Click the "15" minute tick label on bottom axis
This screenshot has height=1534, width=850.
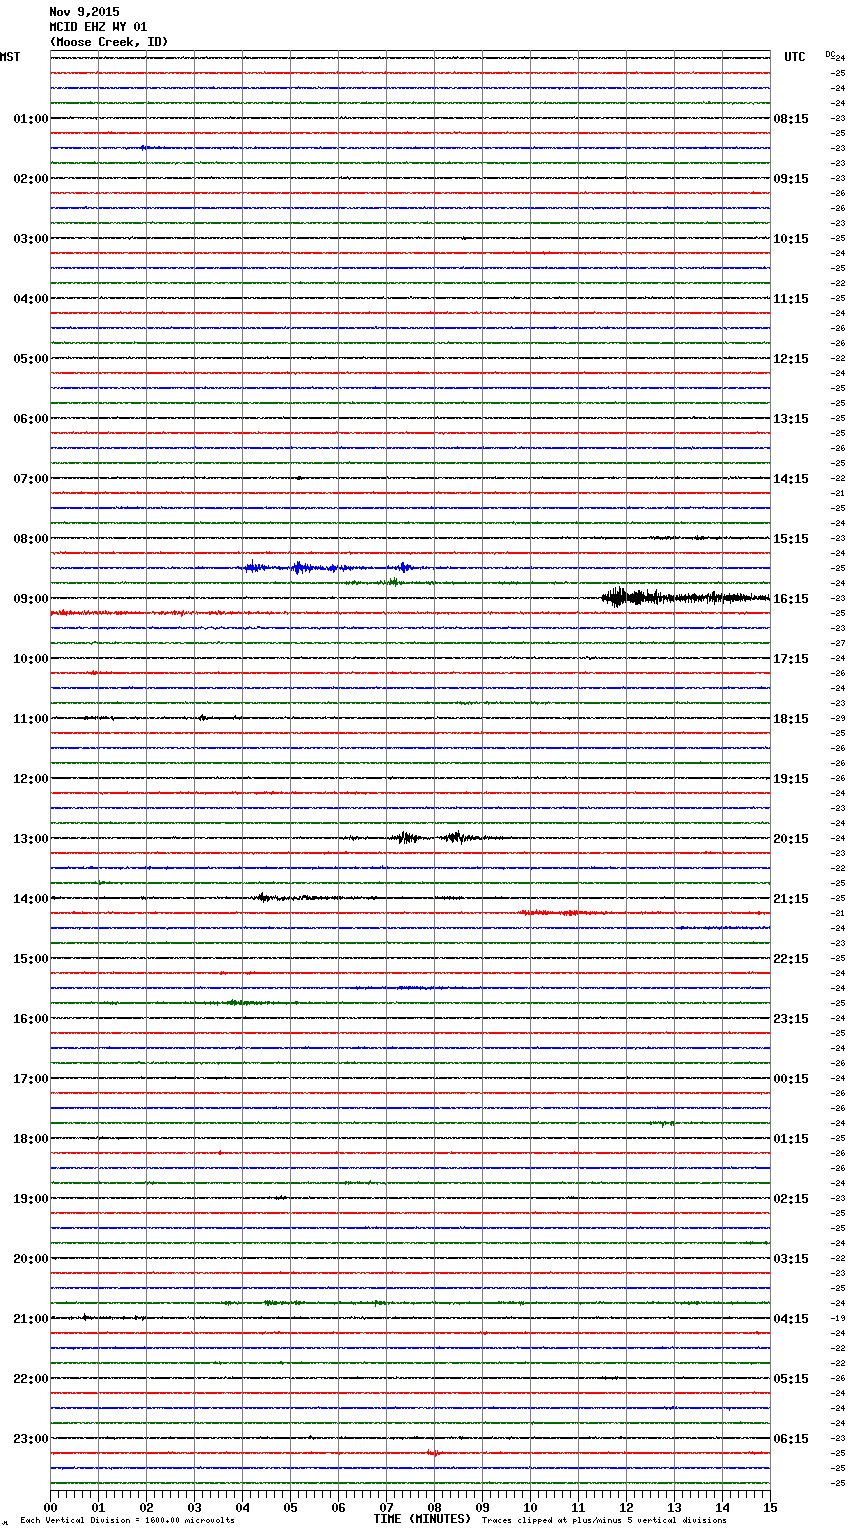tap(770, 1507)
